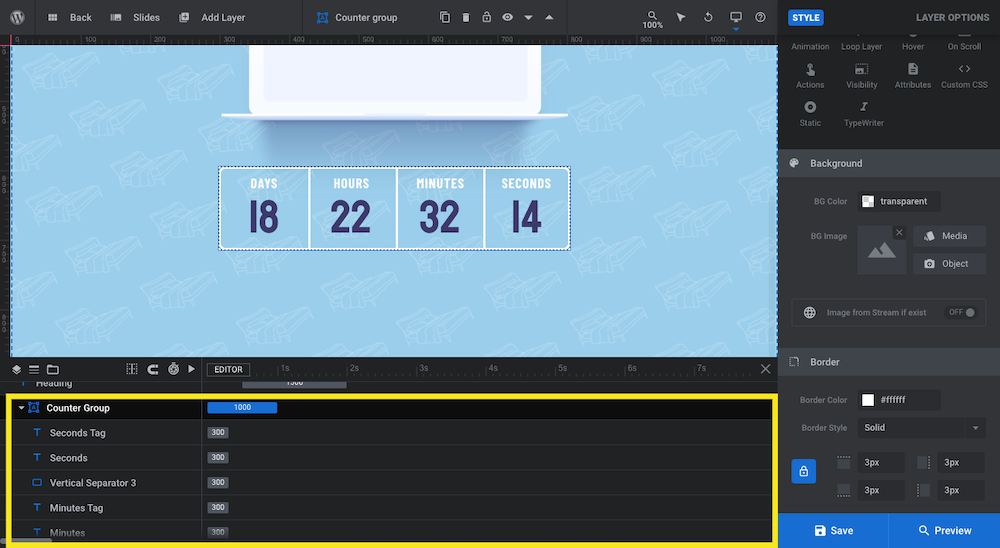Viewport: 1000px width, 548px height.
Task: Choose background from Media library
Action: (949, 236)
